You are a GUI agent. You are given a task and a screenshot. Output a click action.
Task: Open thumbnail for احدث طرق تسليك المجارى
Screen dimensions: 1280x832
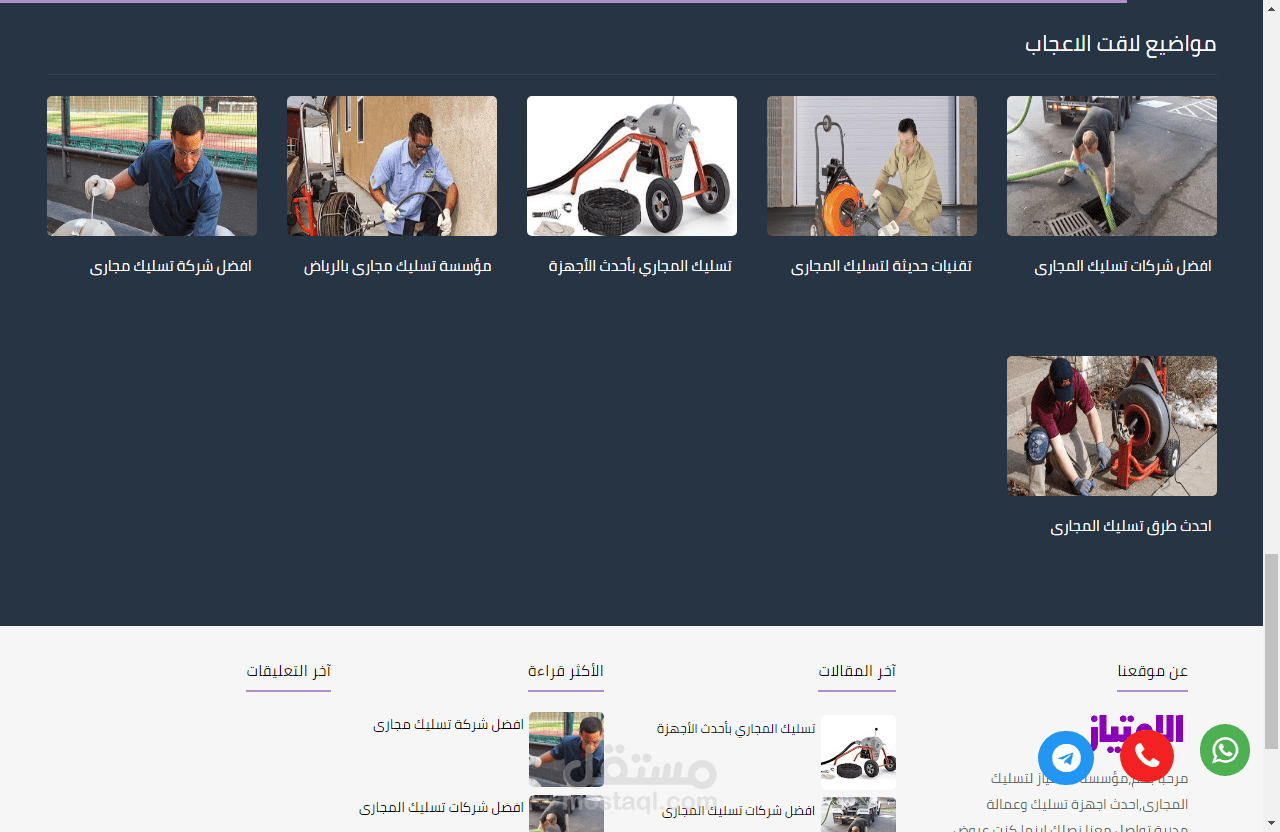point(1112,426)
